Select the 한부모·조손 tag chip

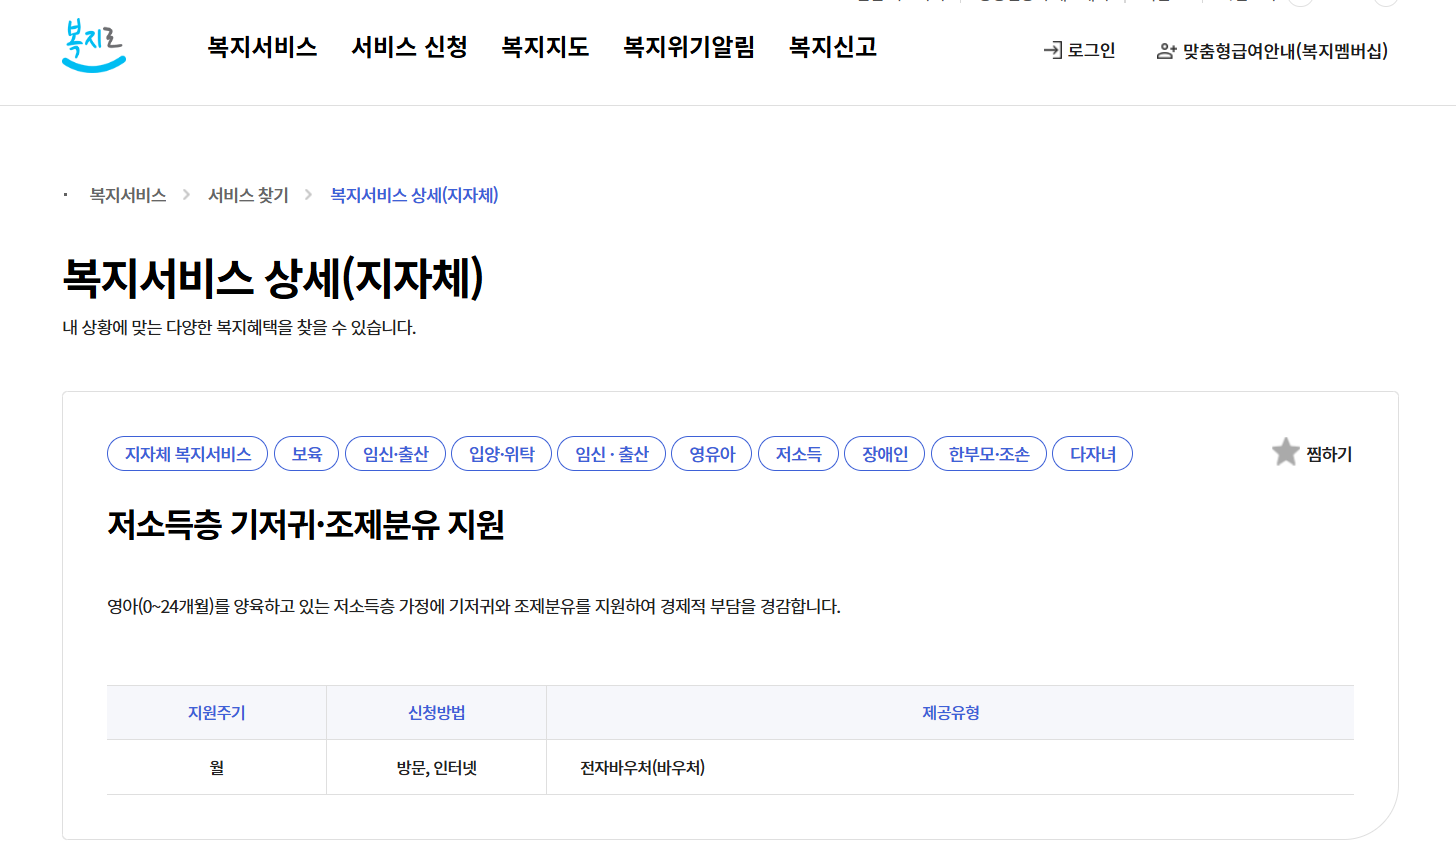click(x=988, y=453)
